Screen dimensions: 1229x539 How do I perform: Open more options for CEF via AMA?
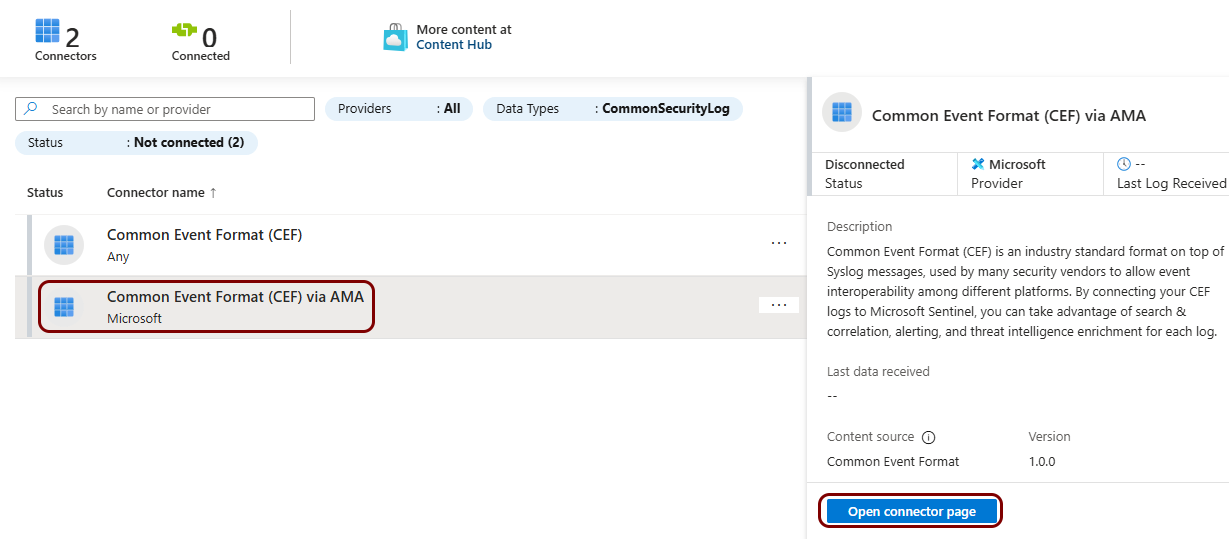coord(779,305)
